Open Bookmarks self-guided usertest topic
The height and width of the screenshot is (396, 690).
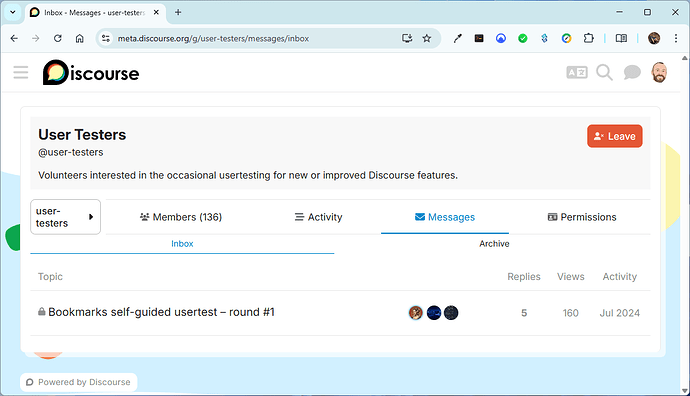(x=161, y=312)
